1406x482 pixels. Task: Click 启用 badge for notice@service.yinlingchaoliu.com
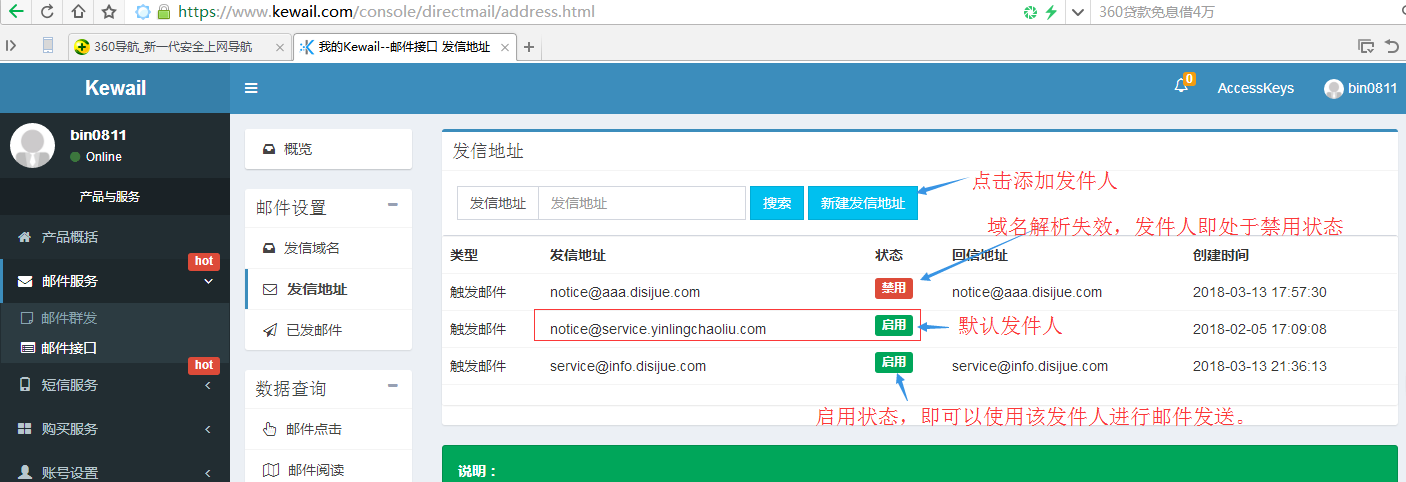[894, 325]
